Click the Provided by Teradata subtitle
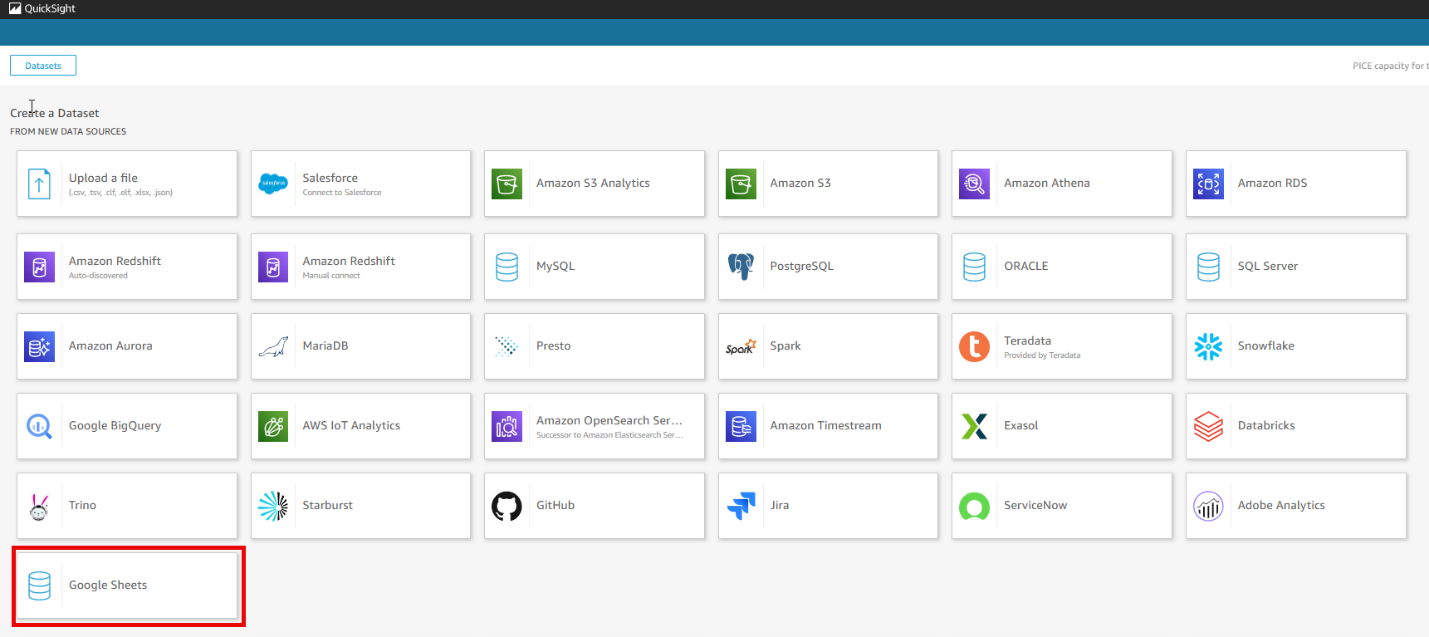This screenshot has width=1429, height=637. (x=1042, y=355)
